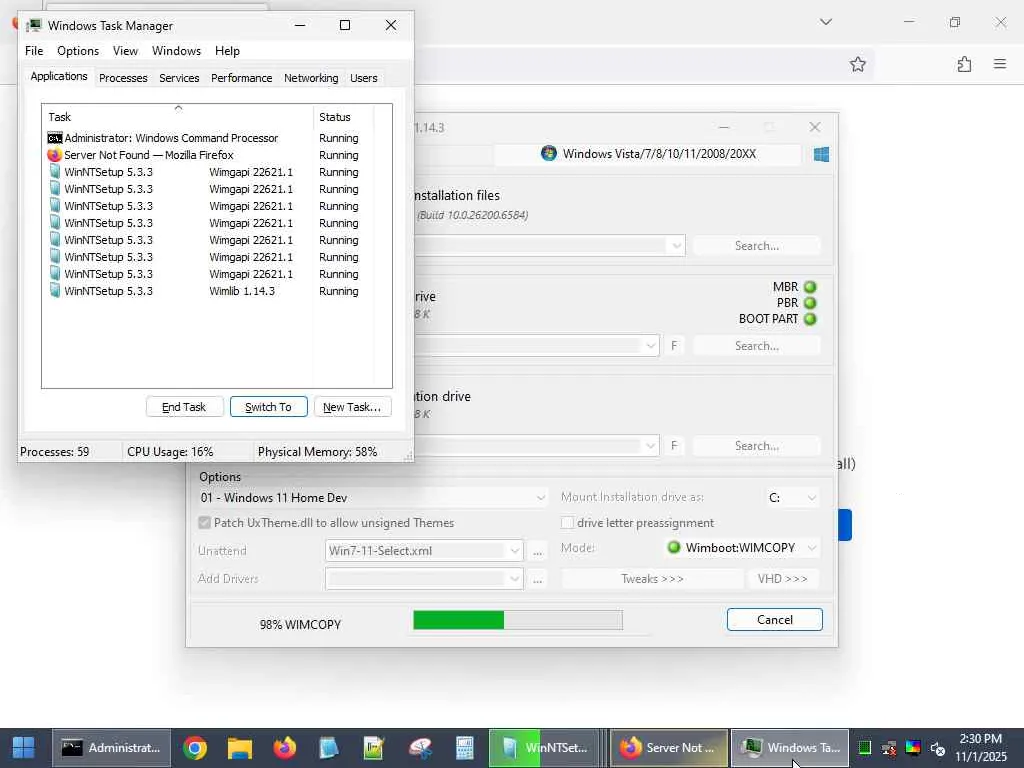Click the pinned Firefox taskbar icon
This screenshot has width=1024, height=768.
285,748
